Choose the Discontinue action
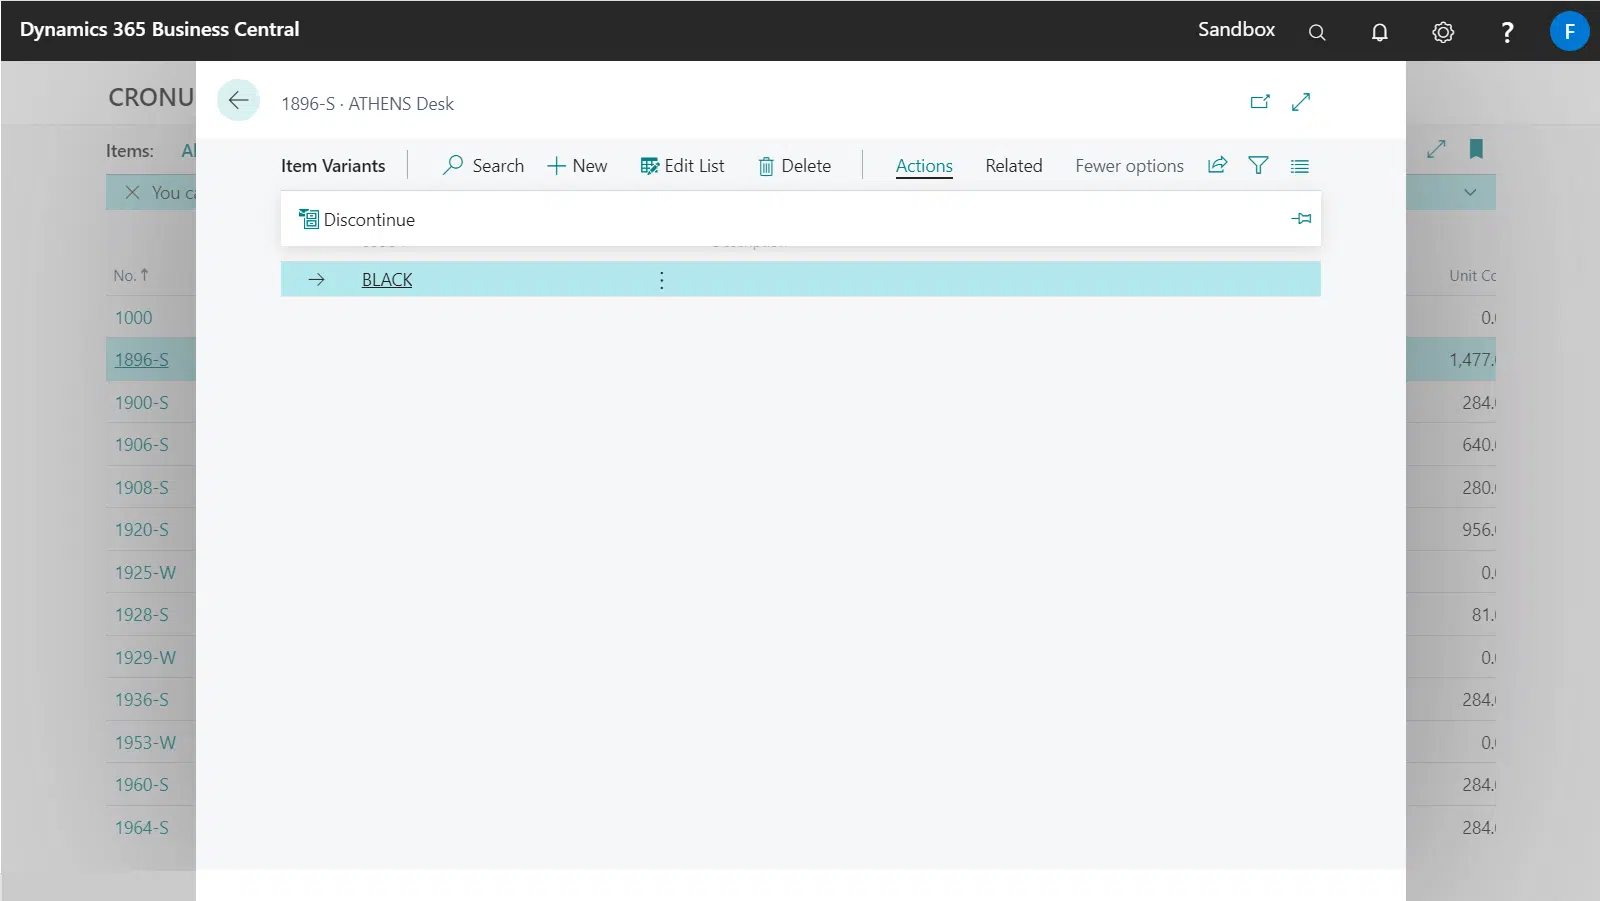Viewport: 1600px width, 901px height. pos(357,220)
